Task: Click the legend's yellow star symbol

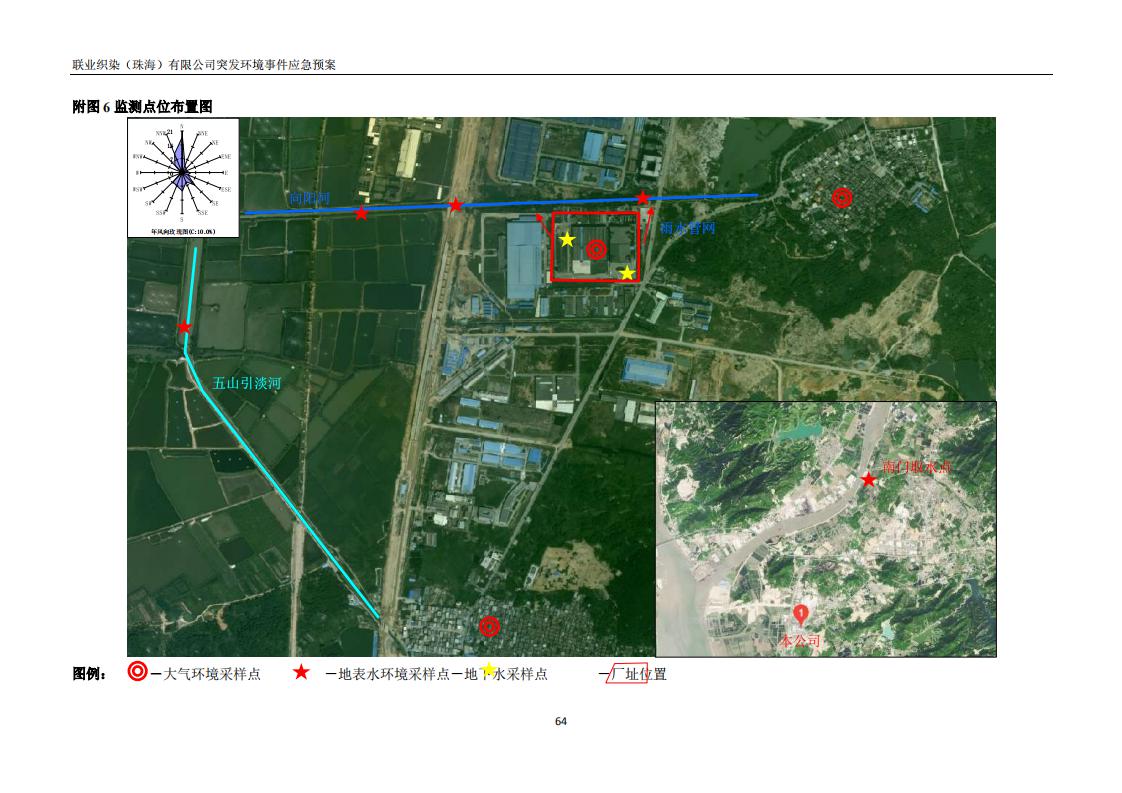Action: [489, 670]
